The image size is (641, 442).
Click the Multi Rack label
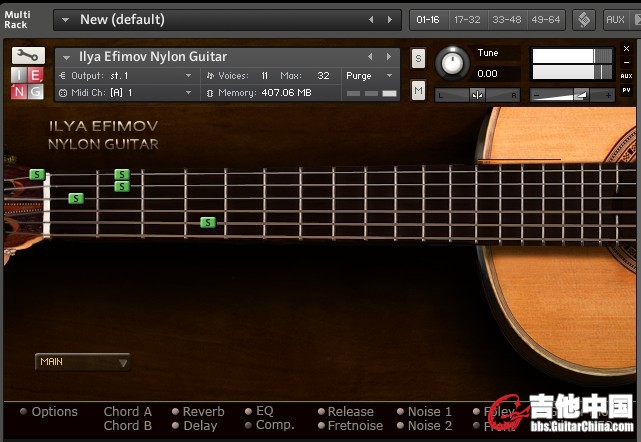pyautogui.click(x=17, y=20)
